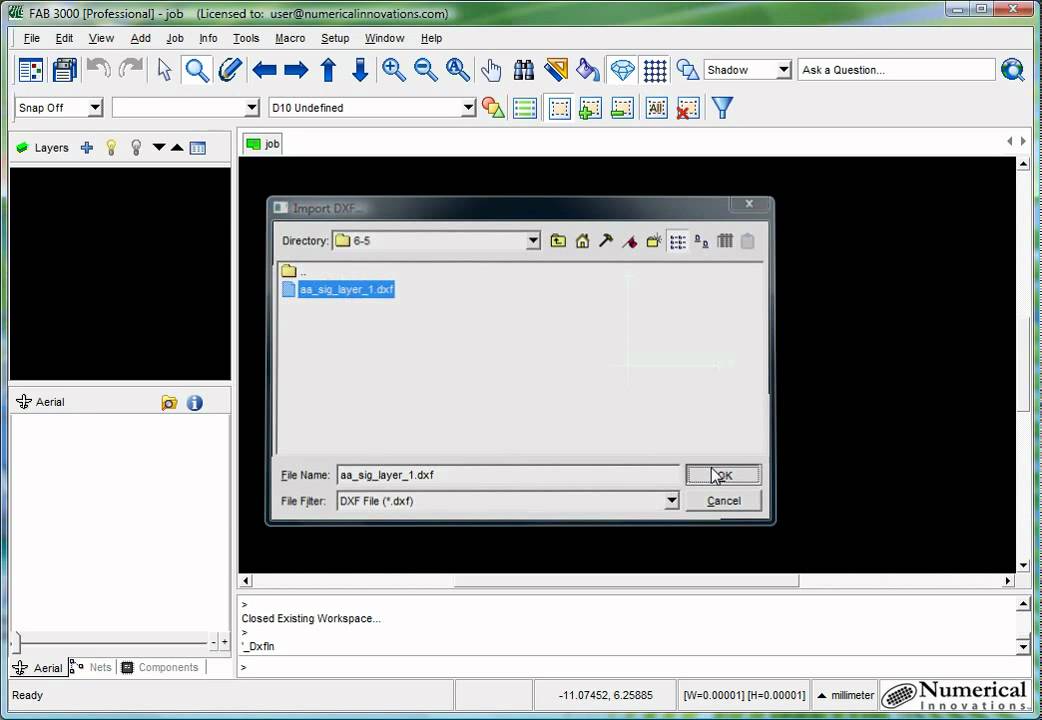Screen dimensions: 1042x720
Task: Toggle the grid display icon
Action: (x=655, y=70)
